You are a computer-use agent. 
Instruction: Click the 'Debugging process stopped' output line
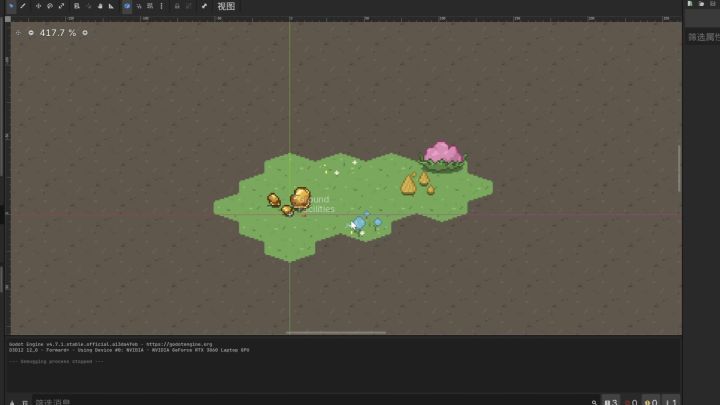(56, 361)
